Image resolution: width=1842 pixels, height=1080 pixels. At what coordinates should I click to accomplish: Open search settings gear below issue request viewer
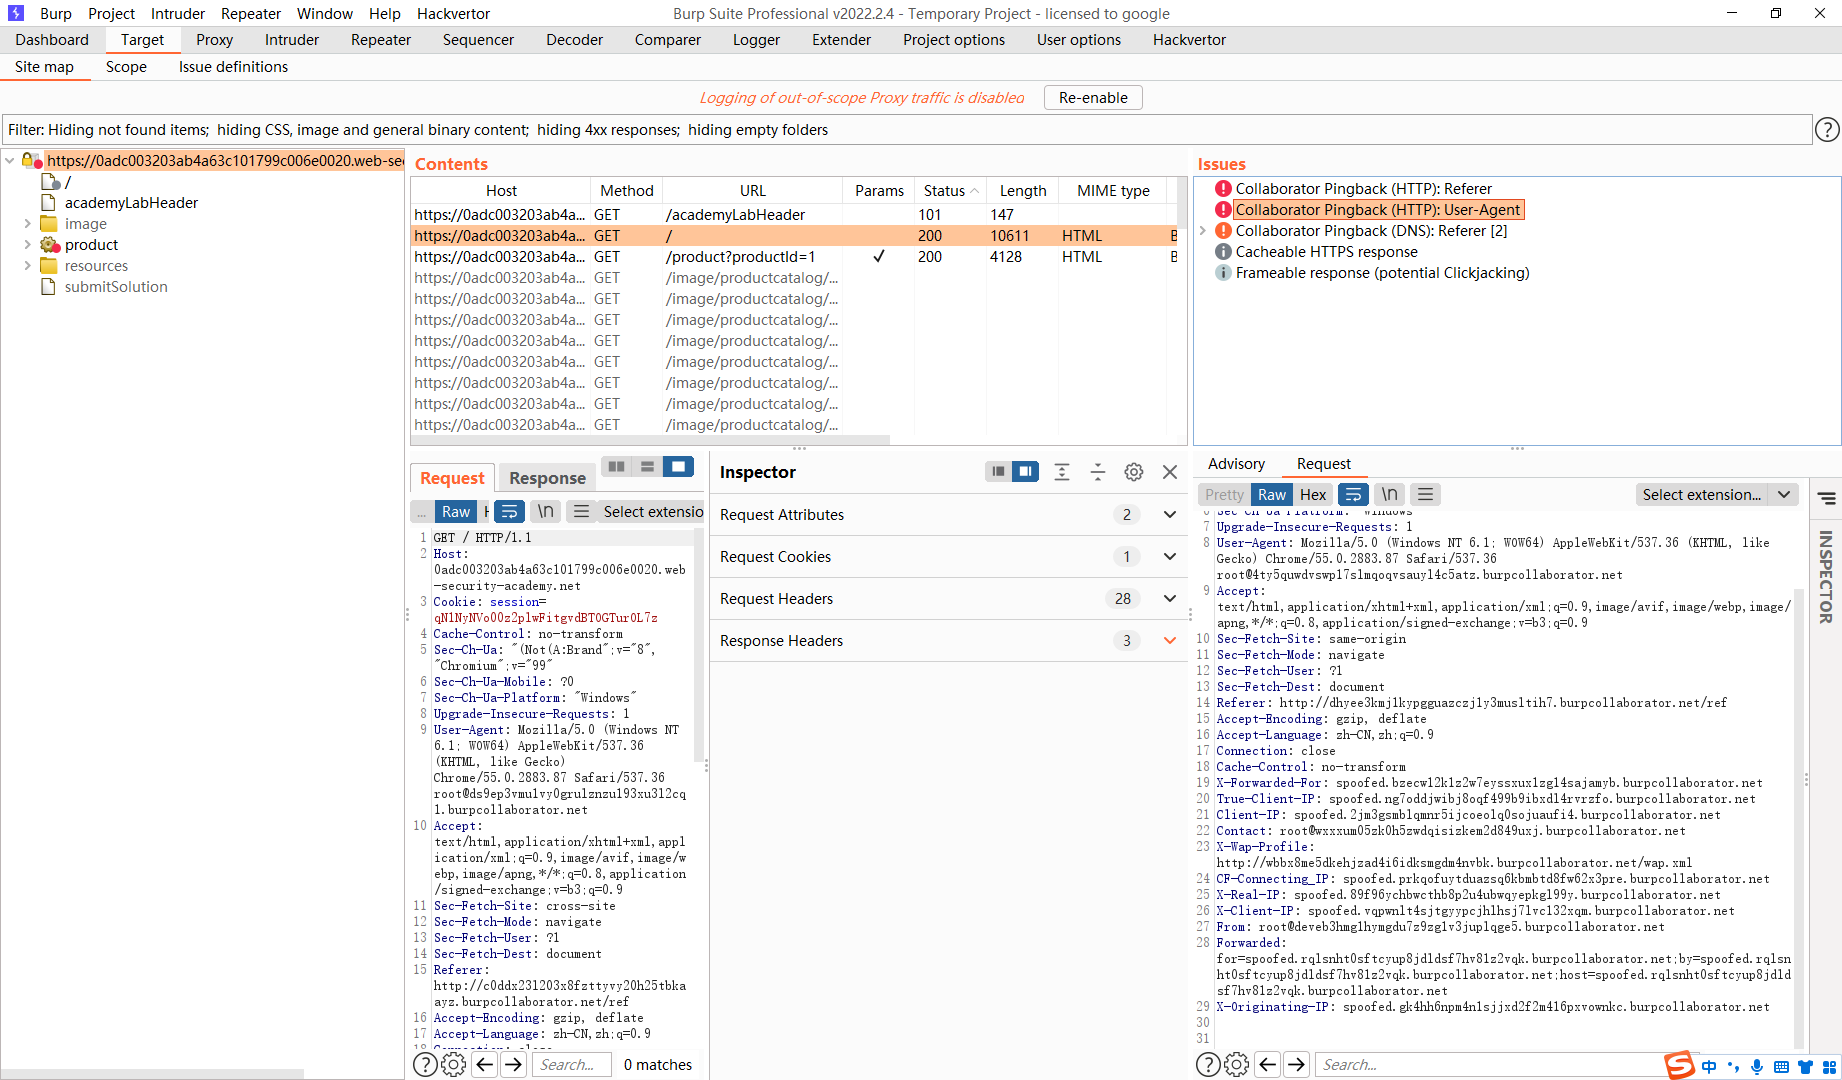click(1237, 1065)
